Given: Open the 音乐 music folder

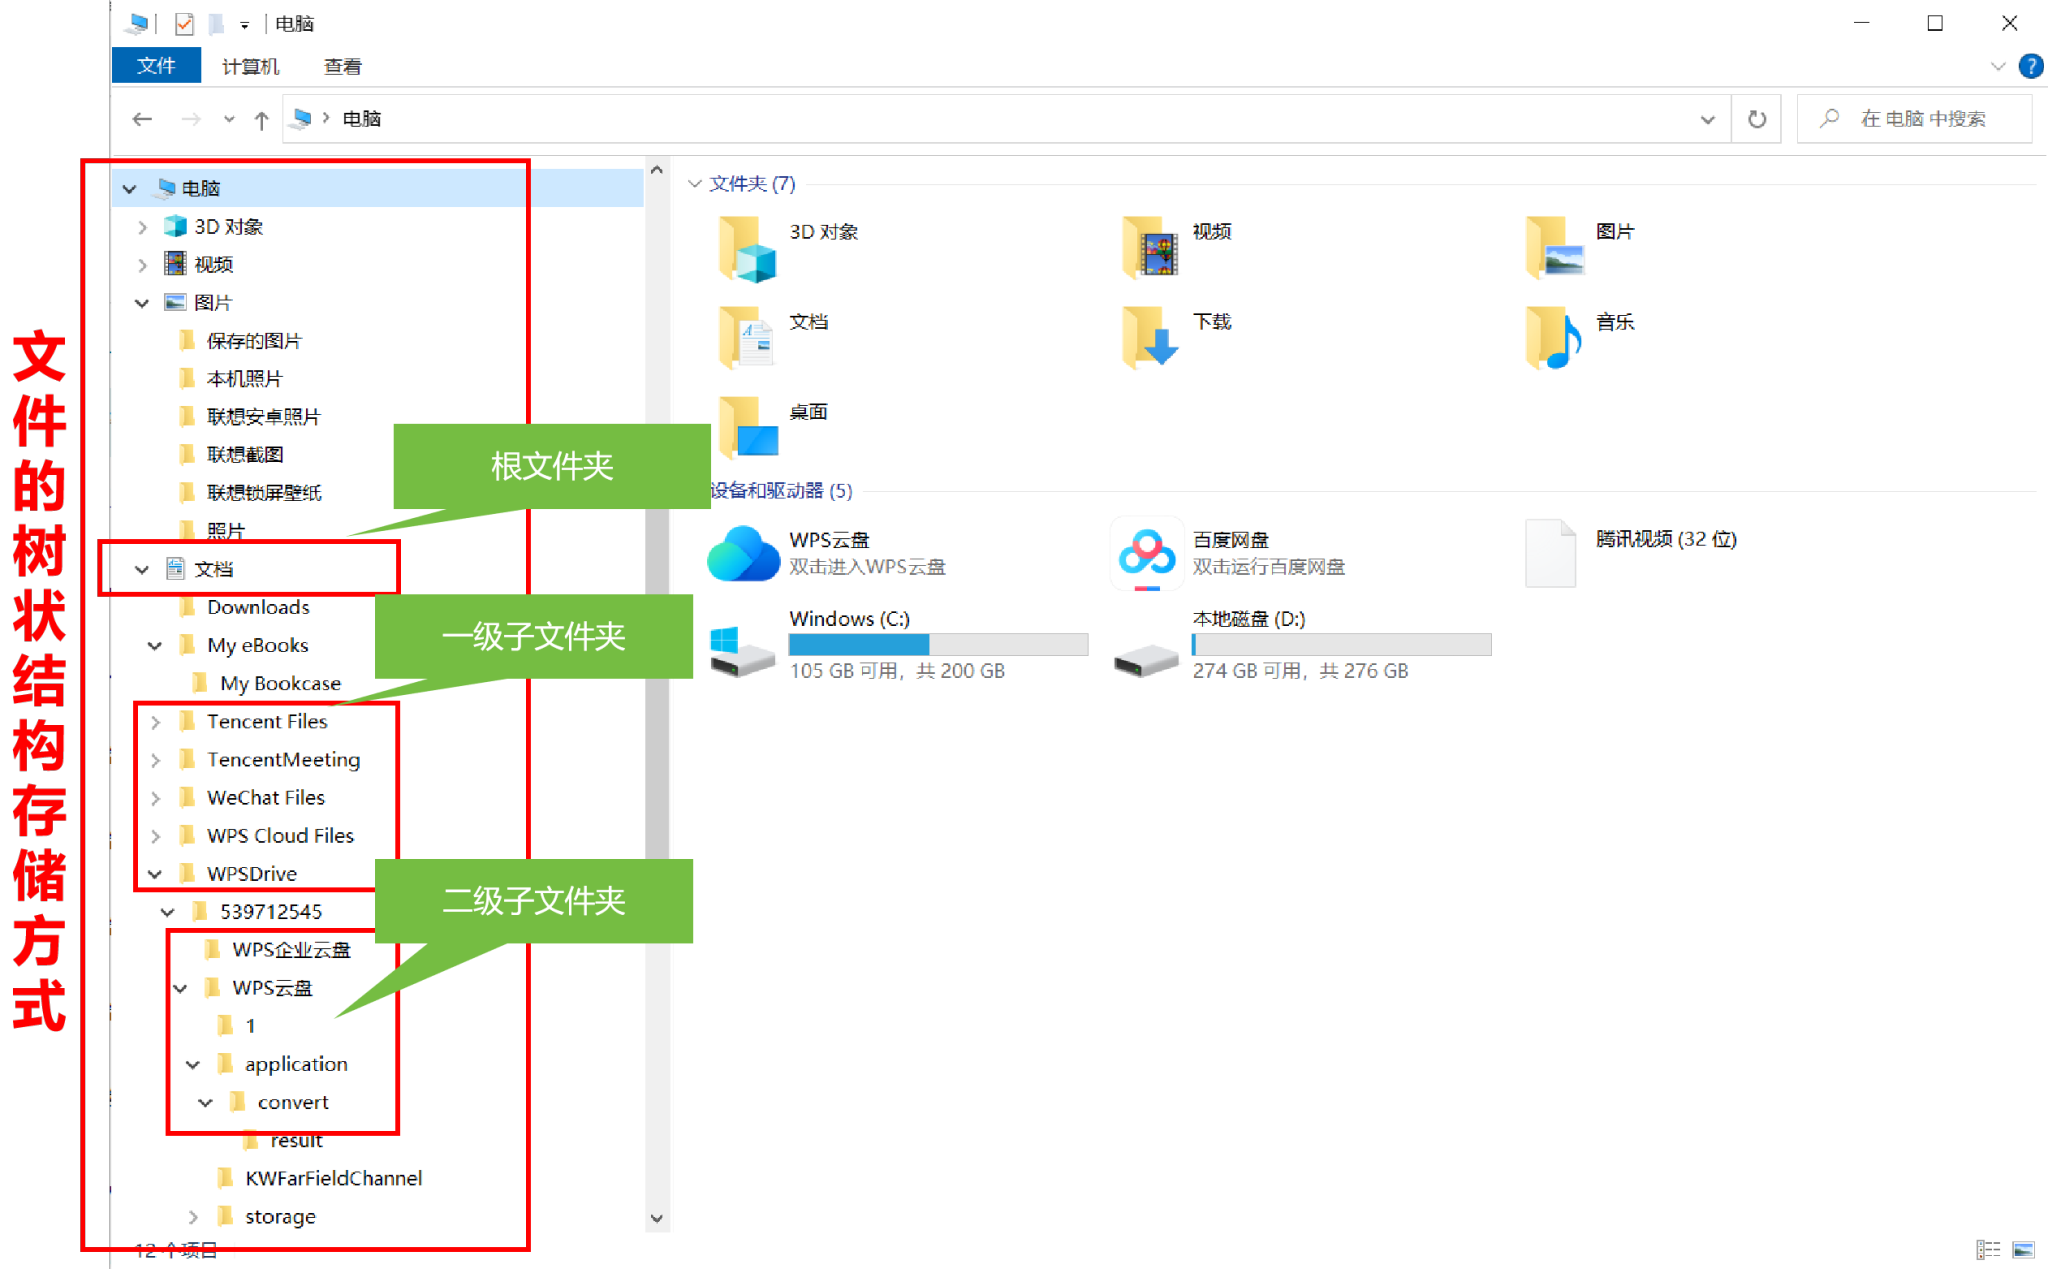Looking at the screenshot, I should coord(1553,337).
